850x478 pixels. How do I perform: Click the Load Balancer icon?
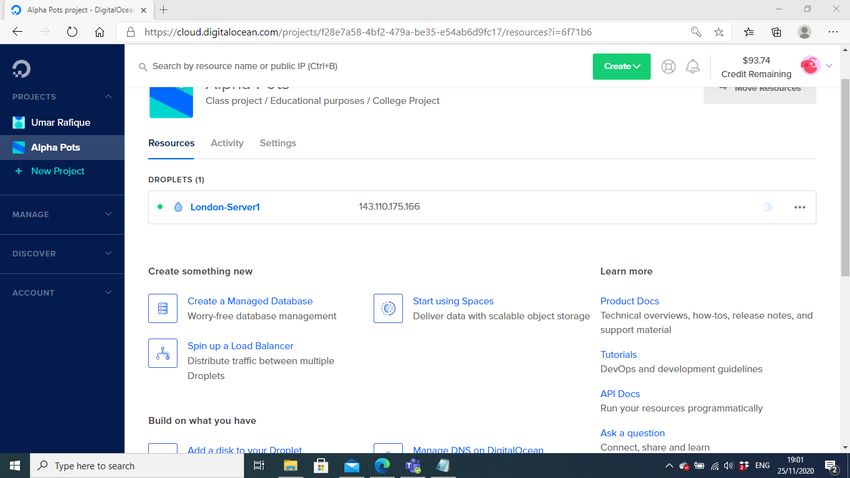(162, 353)
